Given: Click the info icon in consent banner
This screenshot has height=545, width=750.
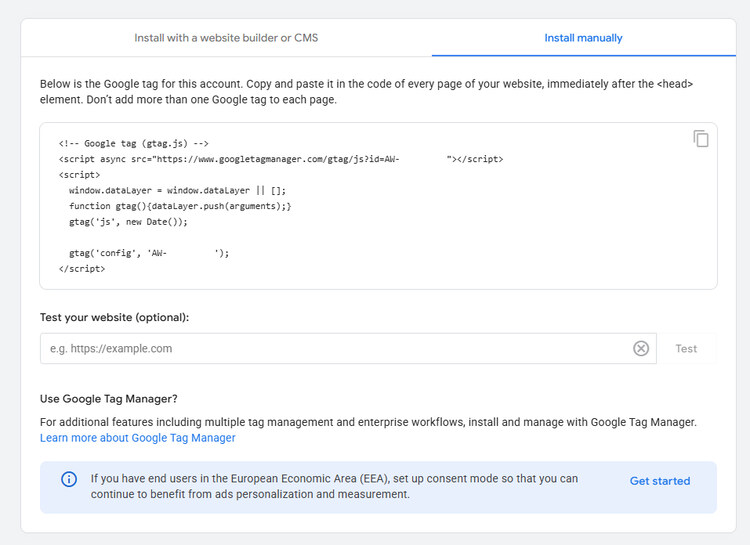Looking at the screenshot, I should point(69,479).
